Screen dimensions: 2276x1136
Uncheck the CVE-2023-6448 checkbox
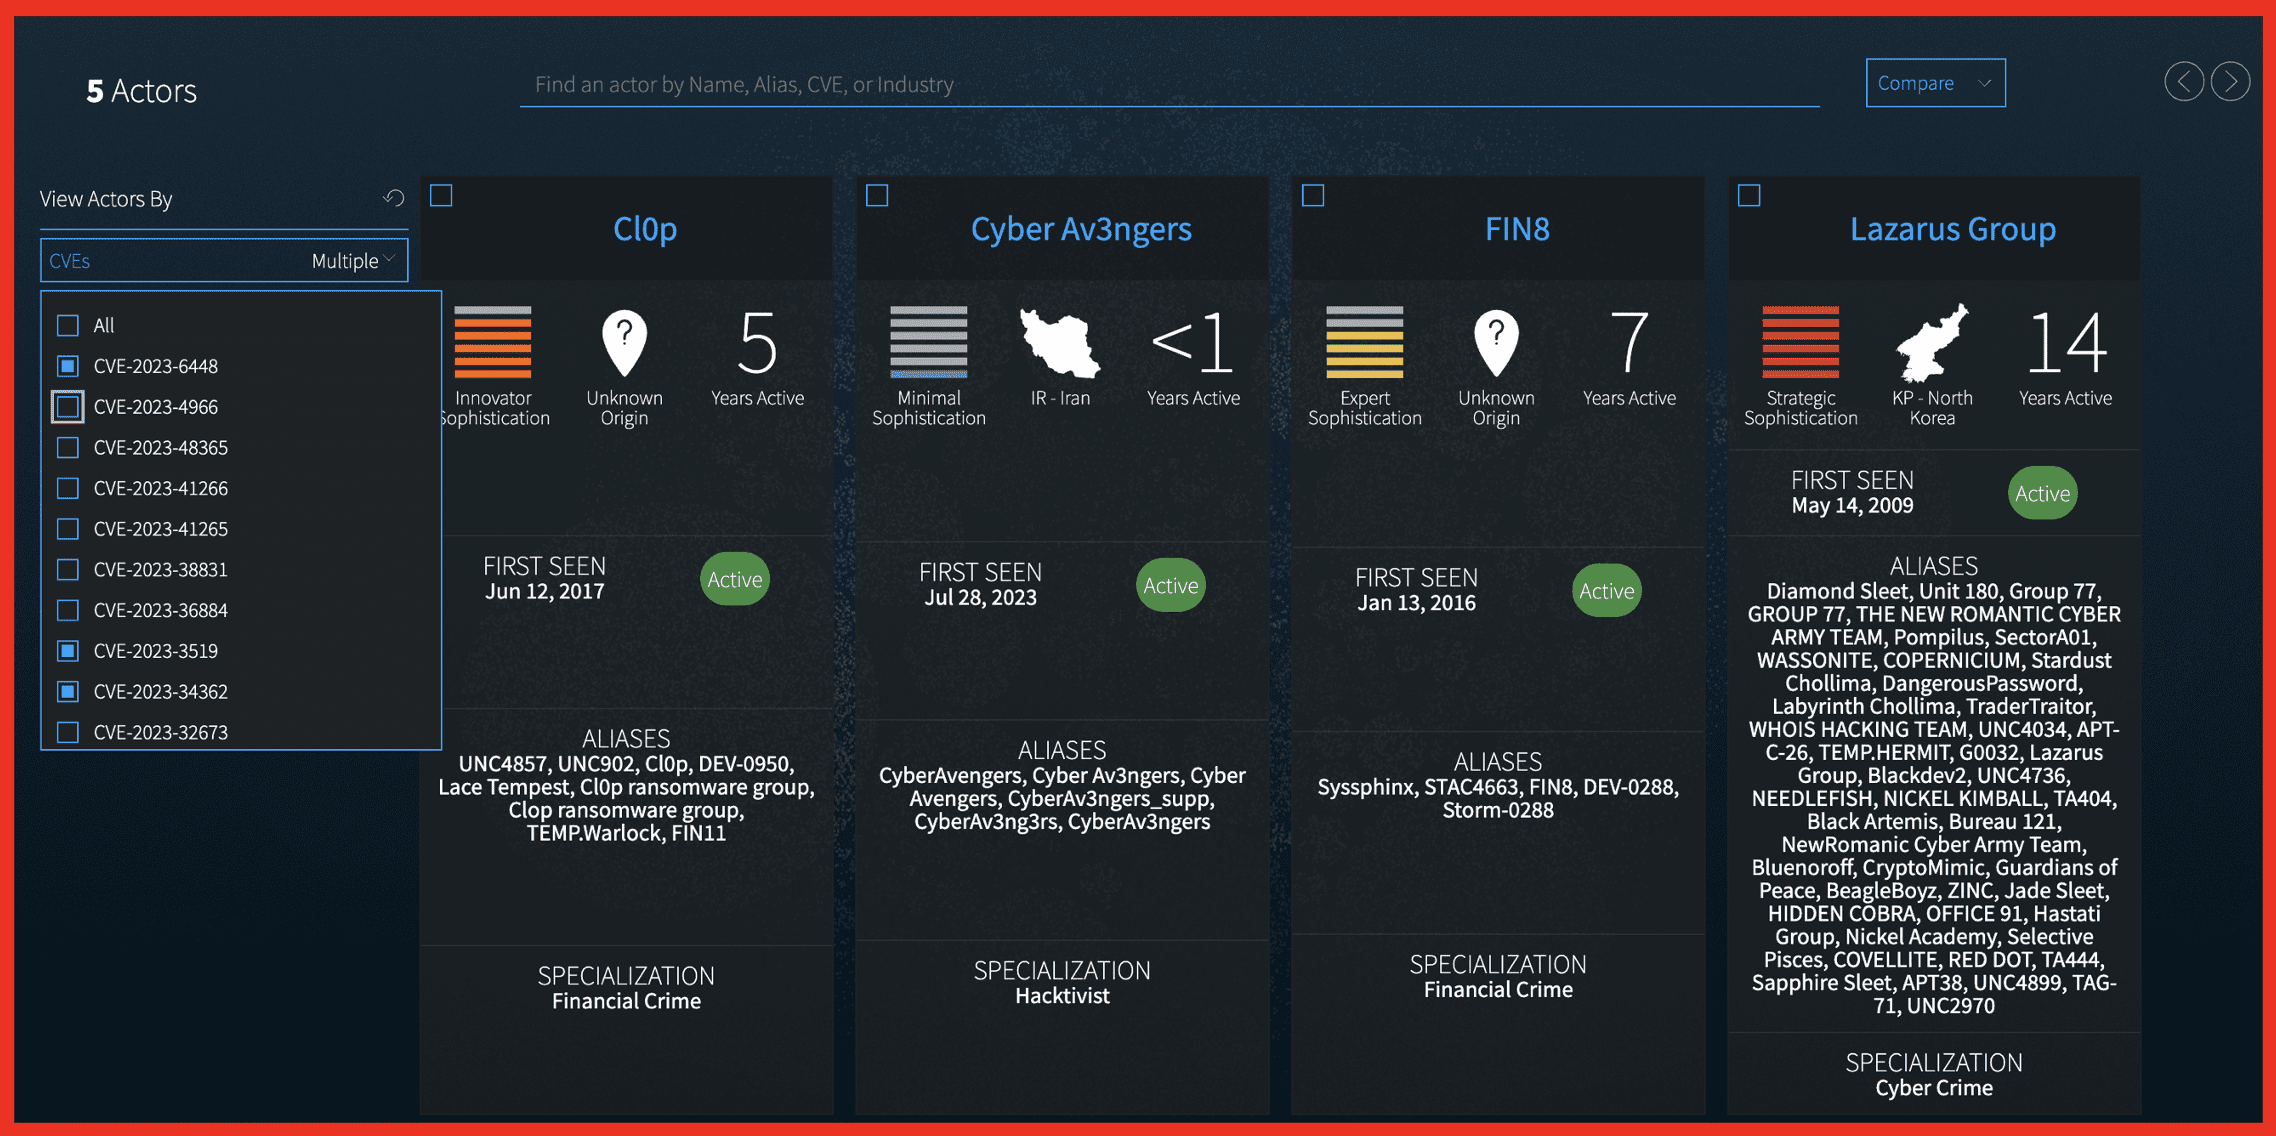[x=68, y=366]
